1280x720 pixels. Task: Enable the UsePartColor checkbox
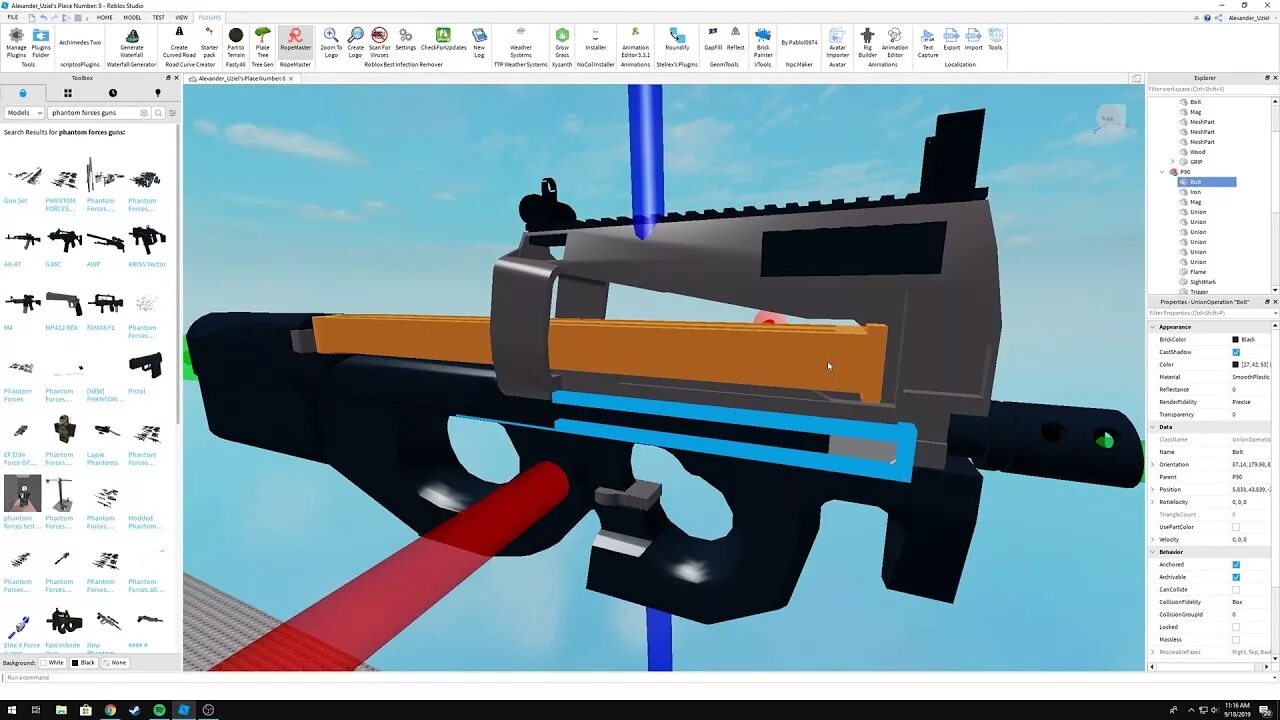tap(1236, 527)
